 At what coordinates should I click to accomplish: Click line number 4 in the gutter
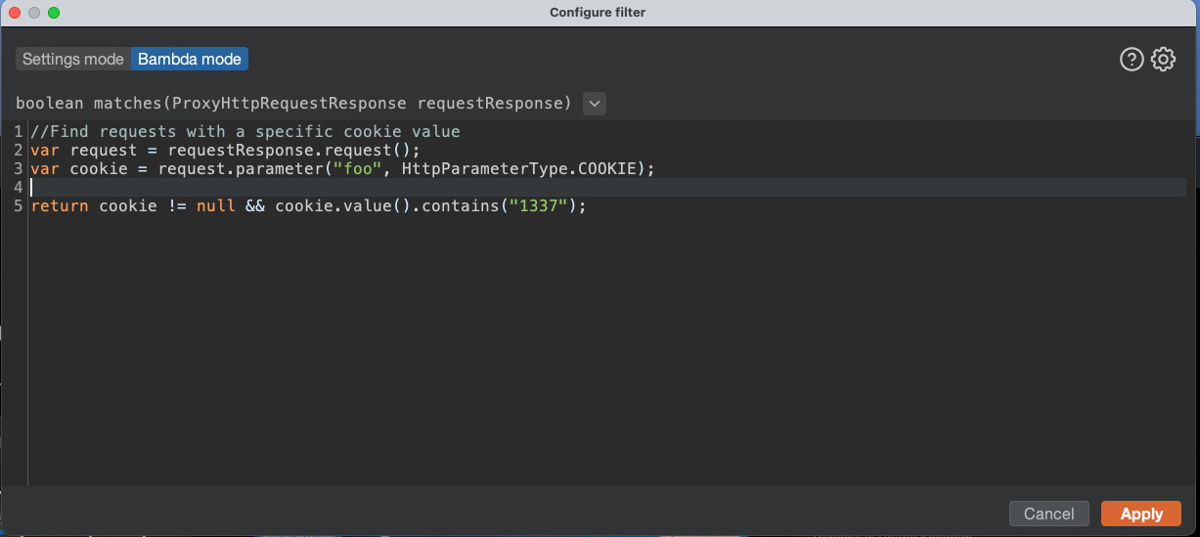pyautogui.click(x=19, y=187)
